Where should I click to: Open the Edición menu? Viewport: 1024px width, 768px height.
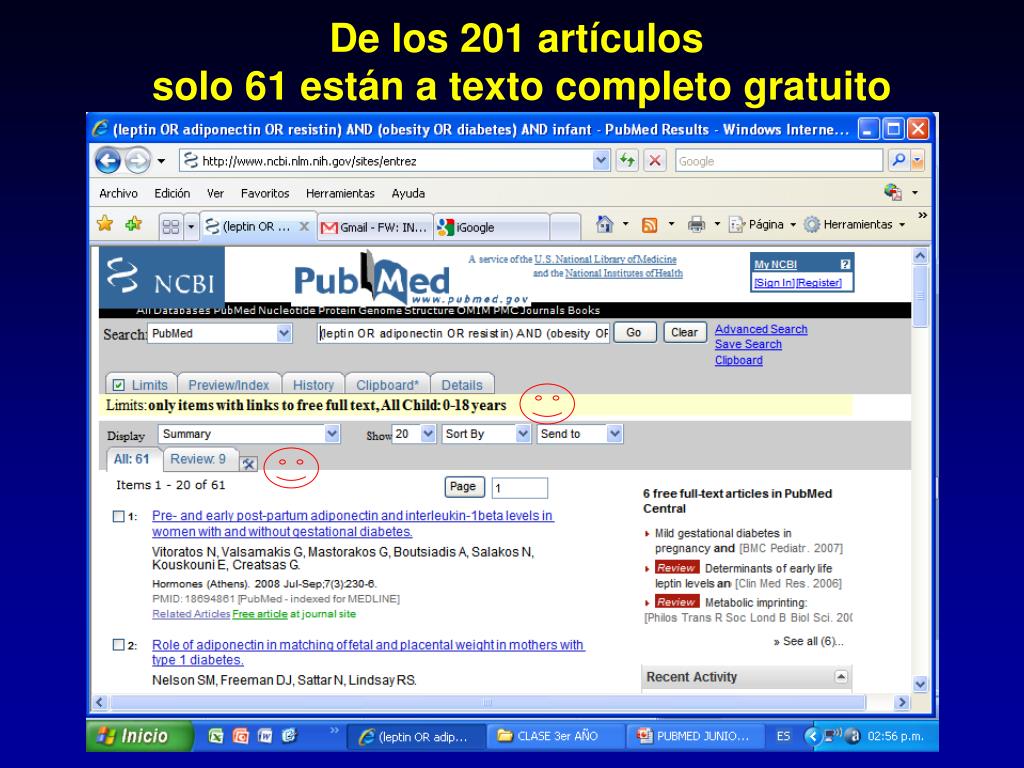[x=172, y=193]
